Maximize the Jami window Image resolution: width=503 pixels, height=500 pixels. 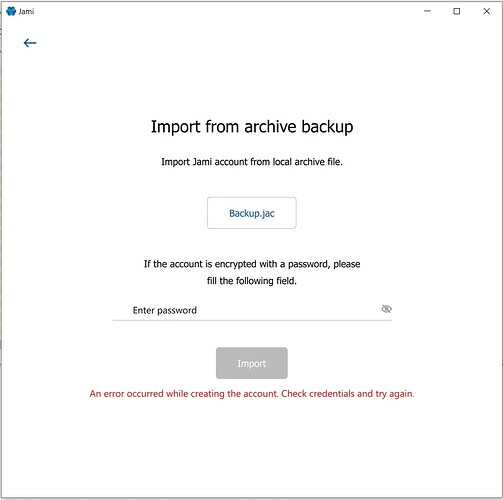pyautogui.click(x=457, y=11)
